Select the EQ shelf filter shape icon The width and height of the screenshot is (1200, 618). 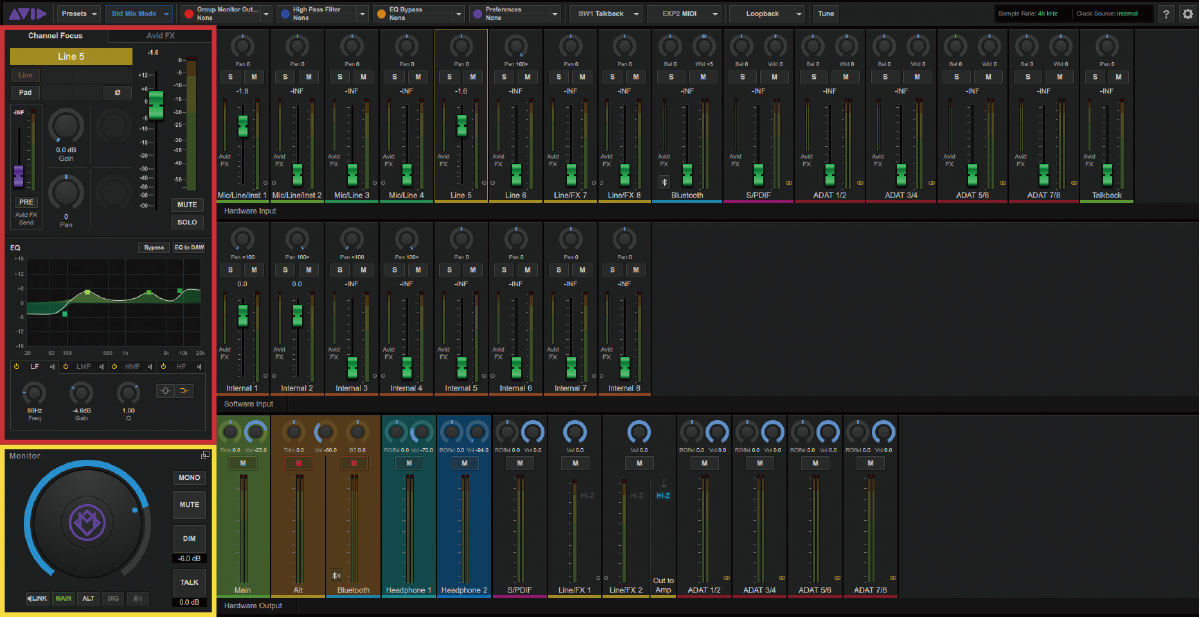click(x=184, y=390)
